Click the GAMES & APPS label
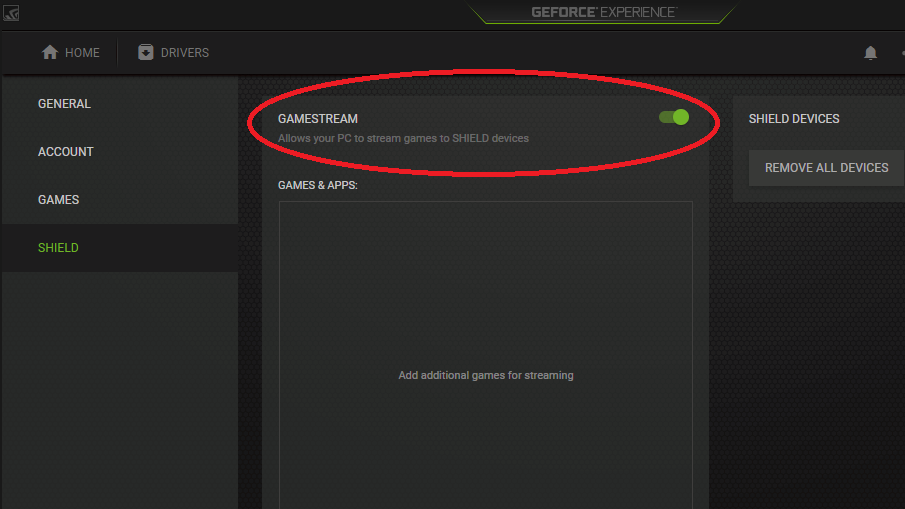This screenshot has width=905, height=509. (318, 186)
